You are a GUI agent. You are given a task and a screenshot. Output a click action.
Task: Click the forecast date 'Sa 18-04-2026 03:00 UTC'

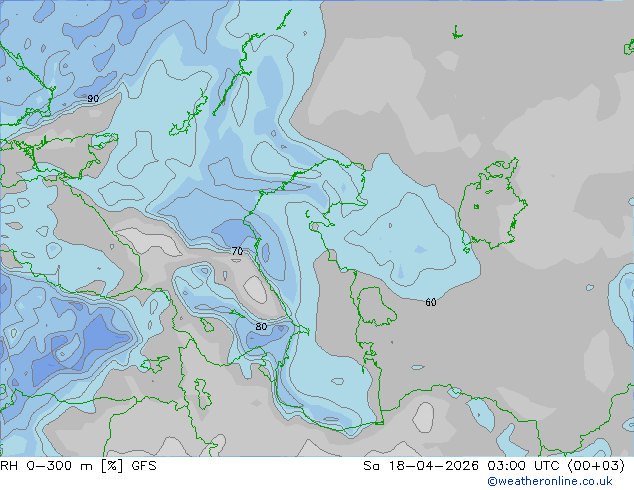click(x=463, y=466)
